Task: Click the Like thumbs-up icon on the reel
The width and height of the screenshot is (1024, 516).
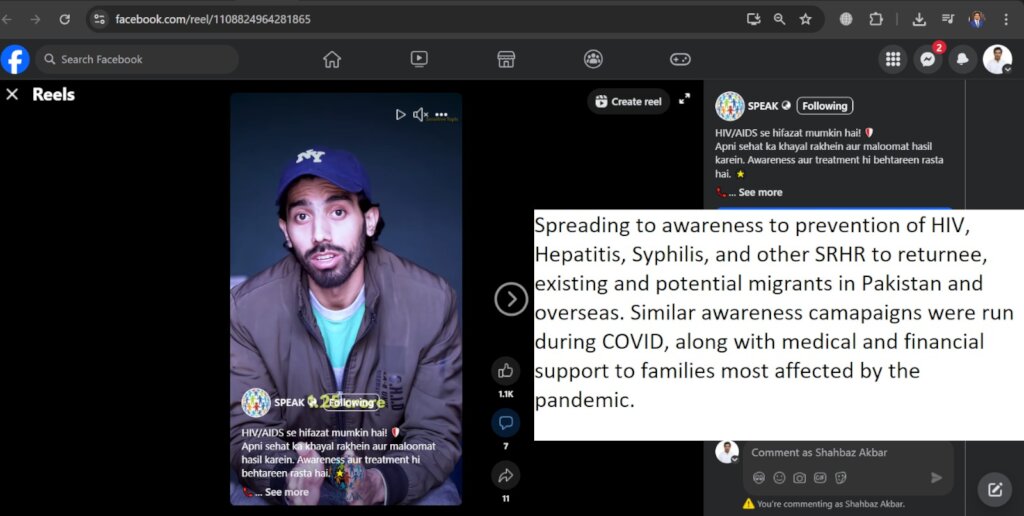Action: coord(505,371)
